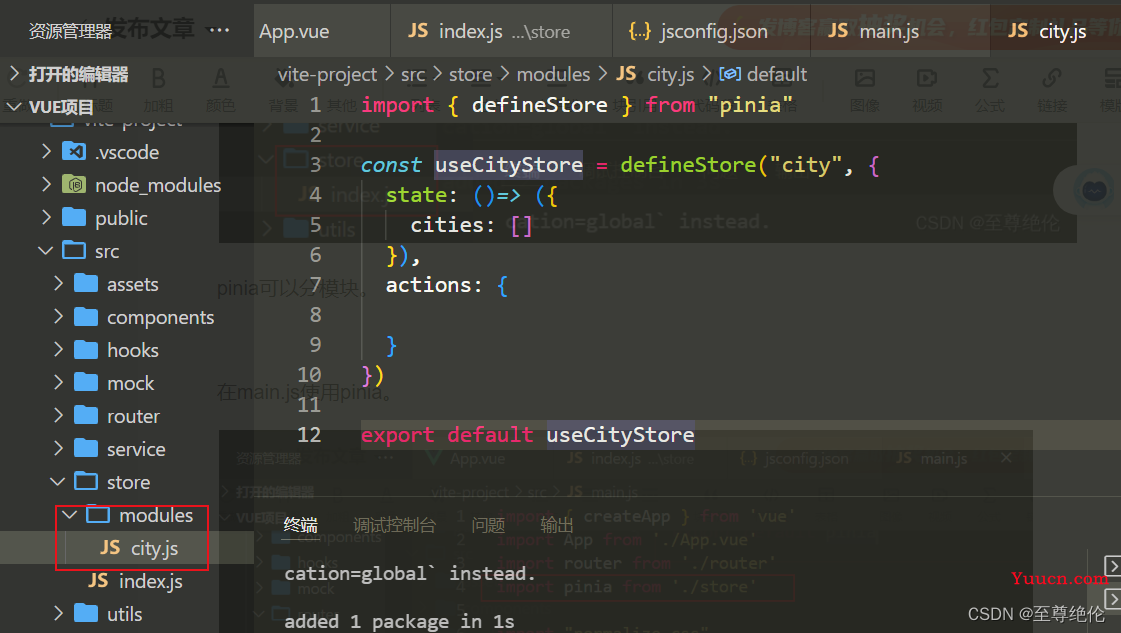
Task: Click the JS icon beside city.js in the tree
Action: coord(110,548)
